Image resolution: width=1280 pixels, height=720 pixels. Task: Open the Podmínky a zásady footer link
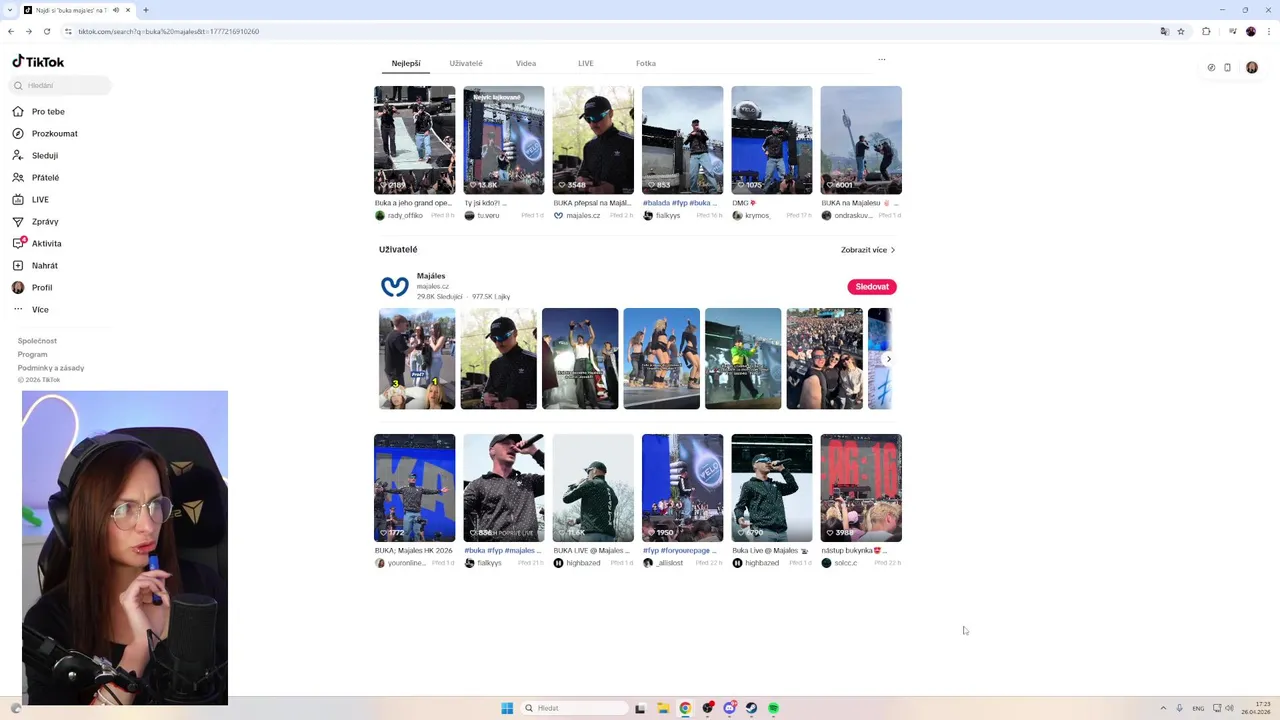point(51,368)
